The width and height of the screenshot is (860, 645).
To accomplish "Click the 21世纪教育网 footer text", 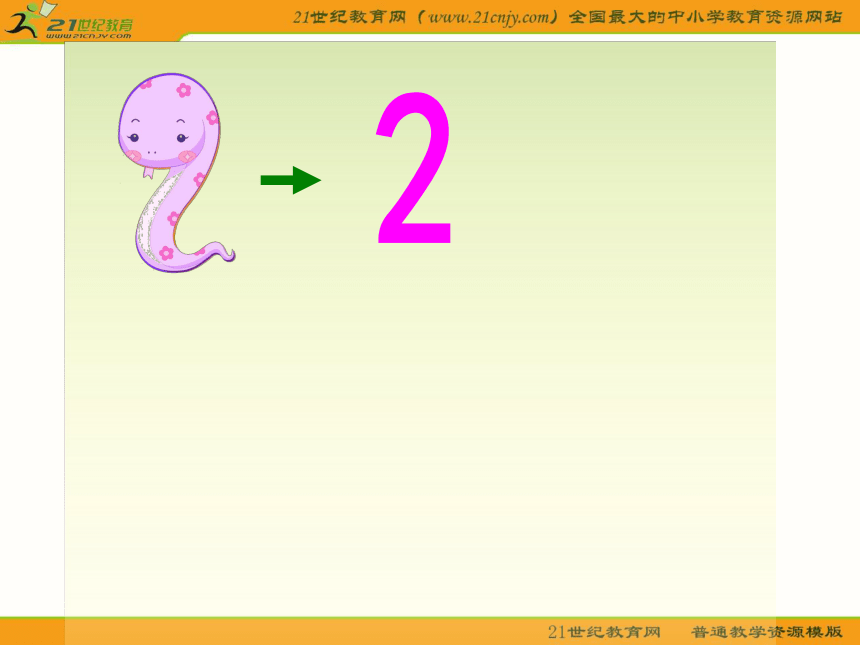I will [604, 632].
